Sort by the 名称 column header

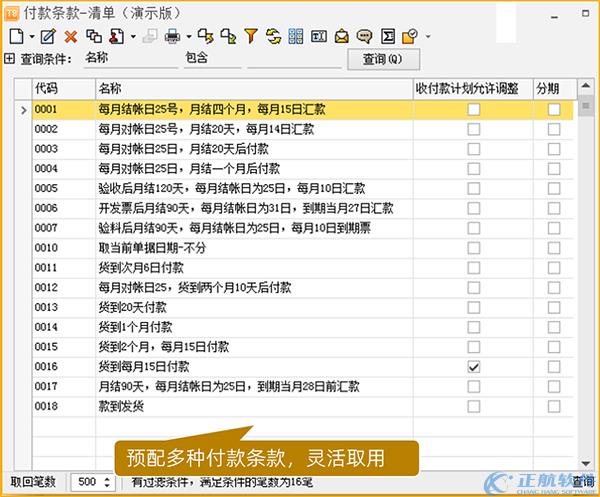pyautogui.click(x=254, y=89)
